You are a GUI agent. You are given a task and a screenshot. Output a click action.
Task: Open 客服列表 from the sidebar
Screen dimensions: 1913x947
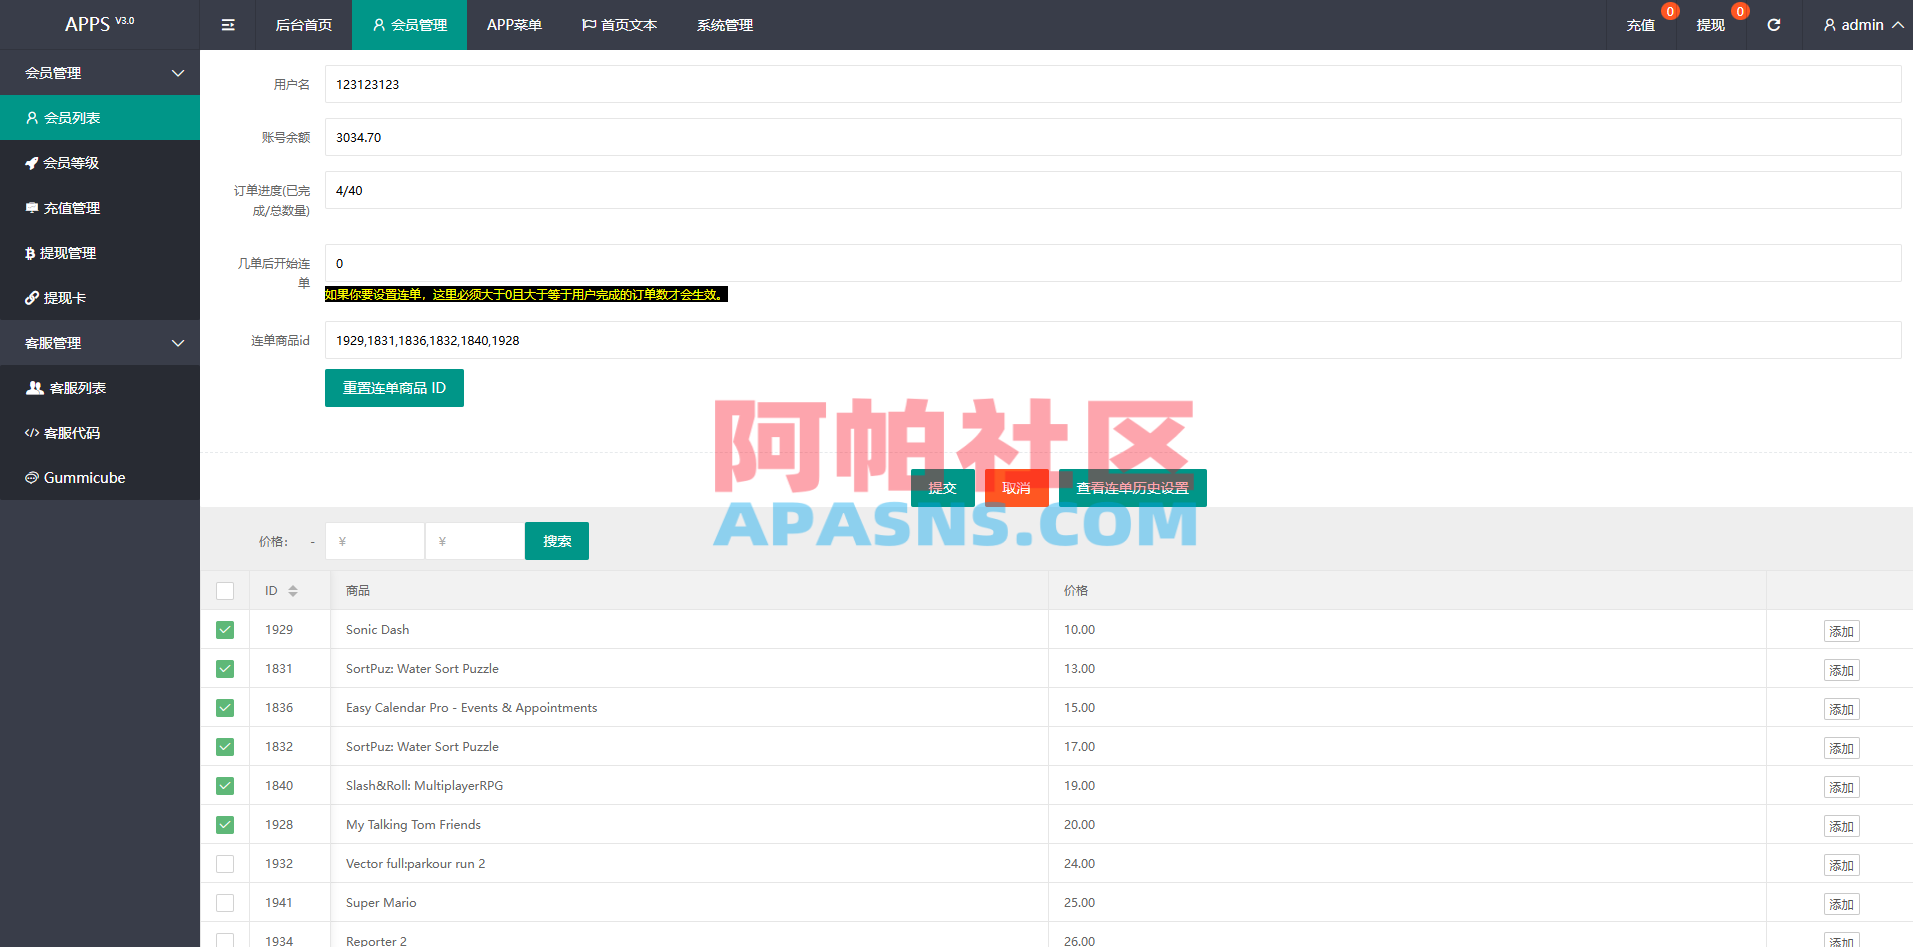pyautogui.click(x=78, y=387)
